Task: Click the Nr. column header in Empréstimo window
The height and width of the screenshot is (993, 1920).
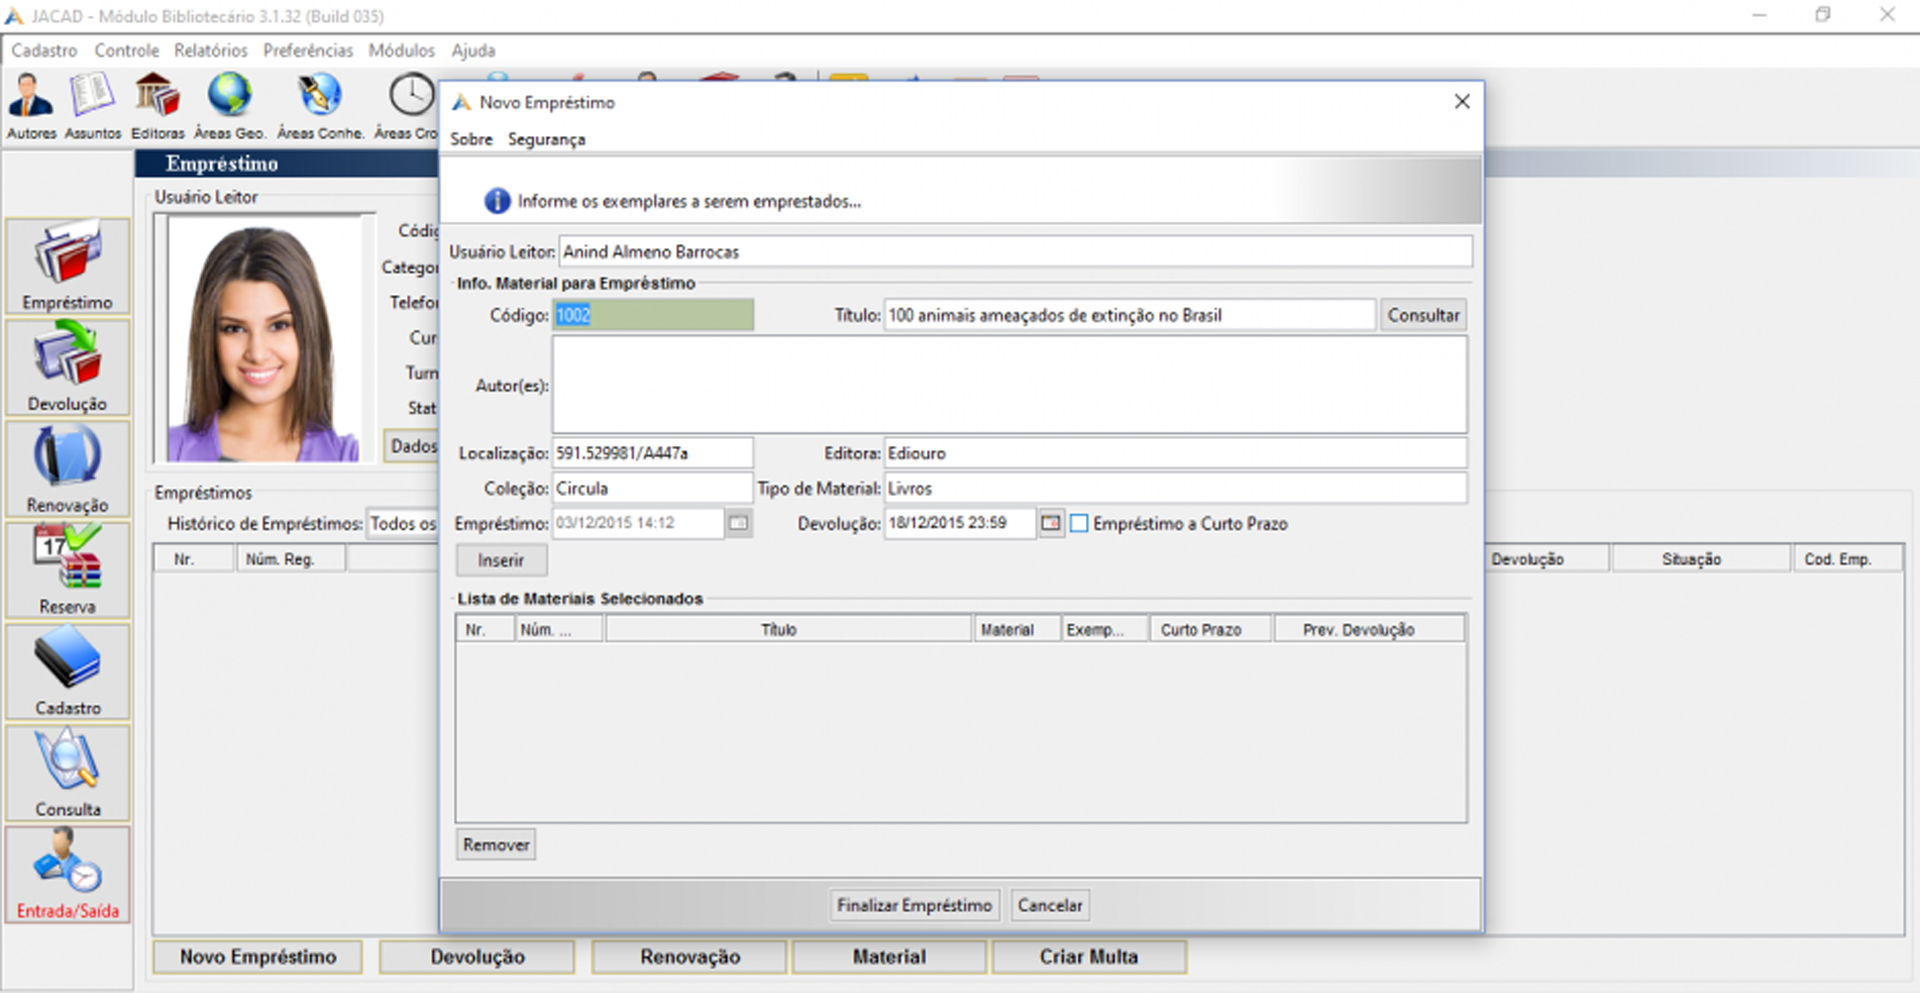Action: point(193,559)
